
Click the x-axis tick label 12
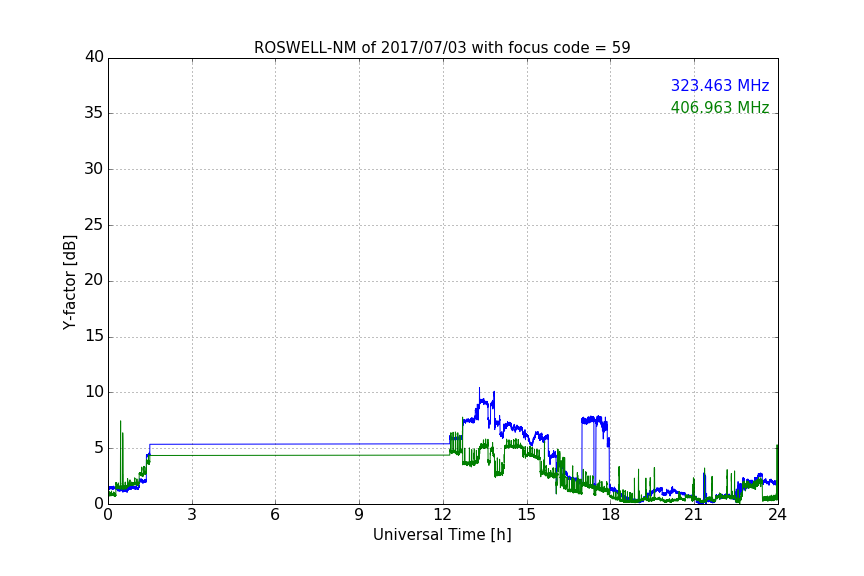pyautogui.click(x=443, y=515)
